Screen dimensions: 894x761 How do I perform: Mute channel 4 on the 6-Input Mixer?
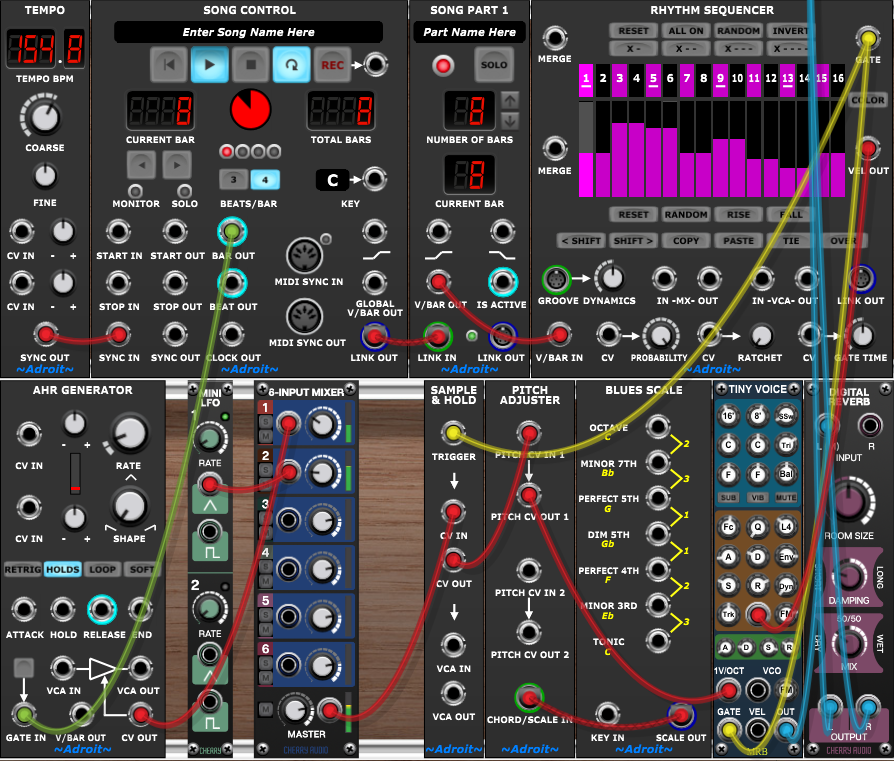[266, 581]
